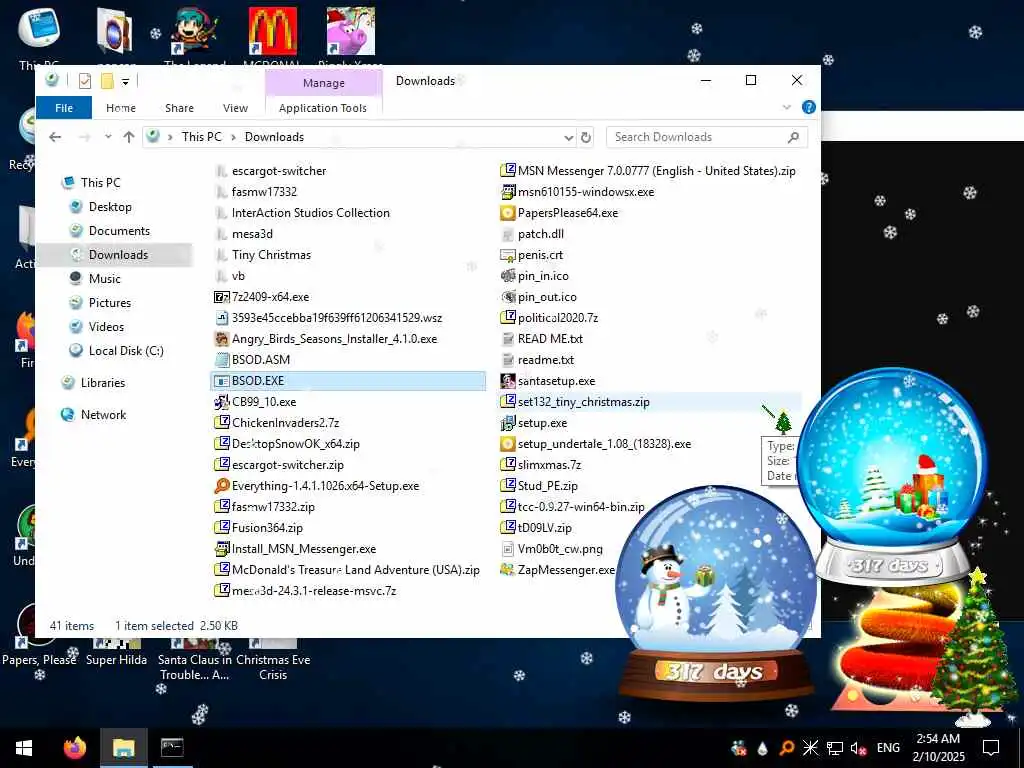Image resolution: width=1024 pixels, height=768 pixels.
Task: Open notification center icon
Action: point(991,748)
